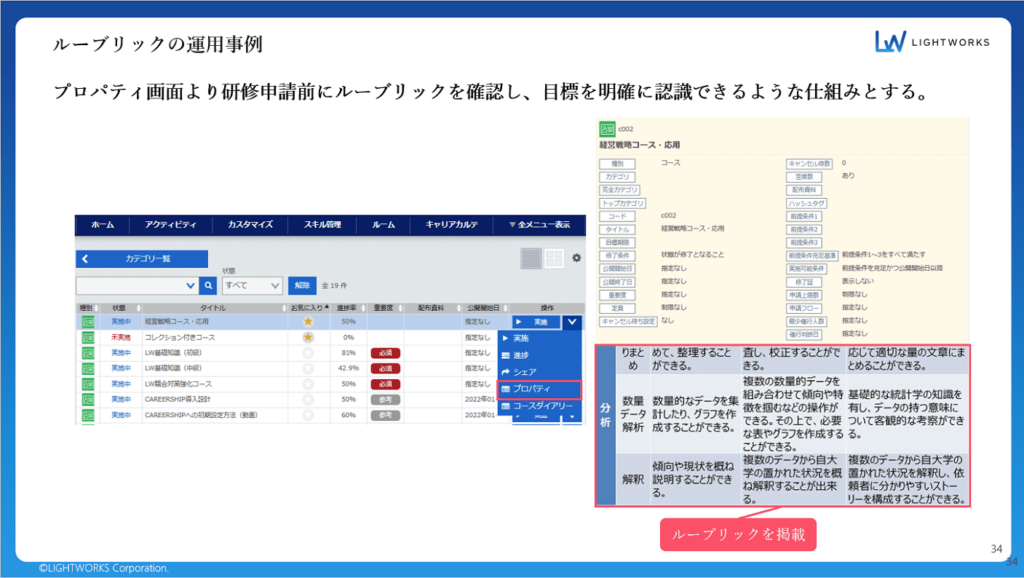Screen dimensions: 1024x578
Task: Expand 全メニュー表示 in the navigation bar
Action: pyautogui.click(x=539, y=225)
